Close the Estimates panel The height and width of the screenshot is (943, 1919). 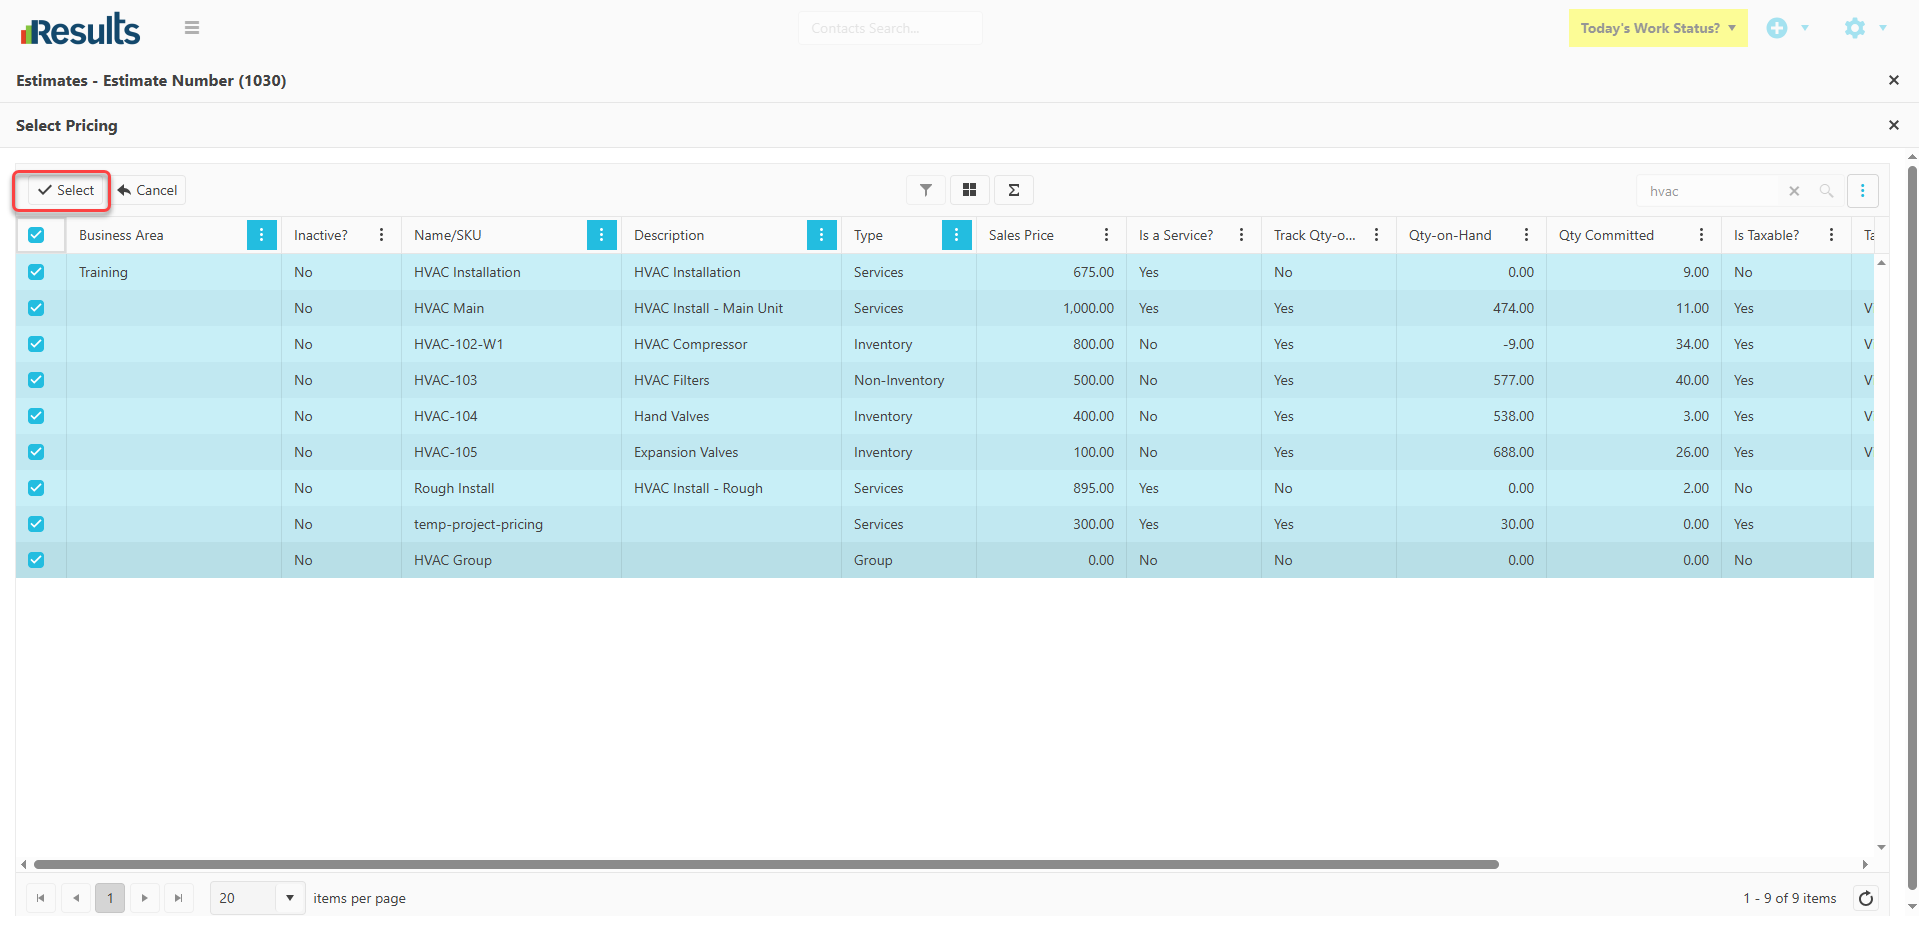(x=1893, y=80)
